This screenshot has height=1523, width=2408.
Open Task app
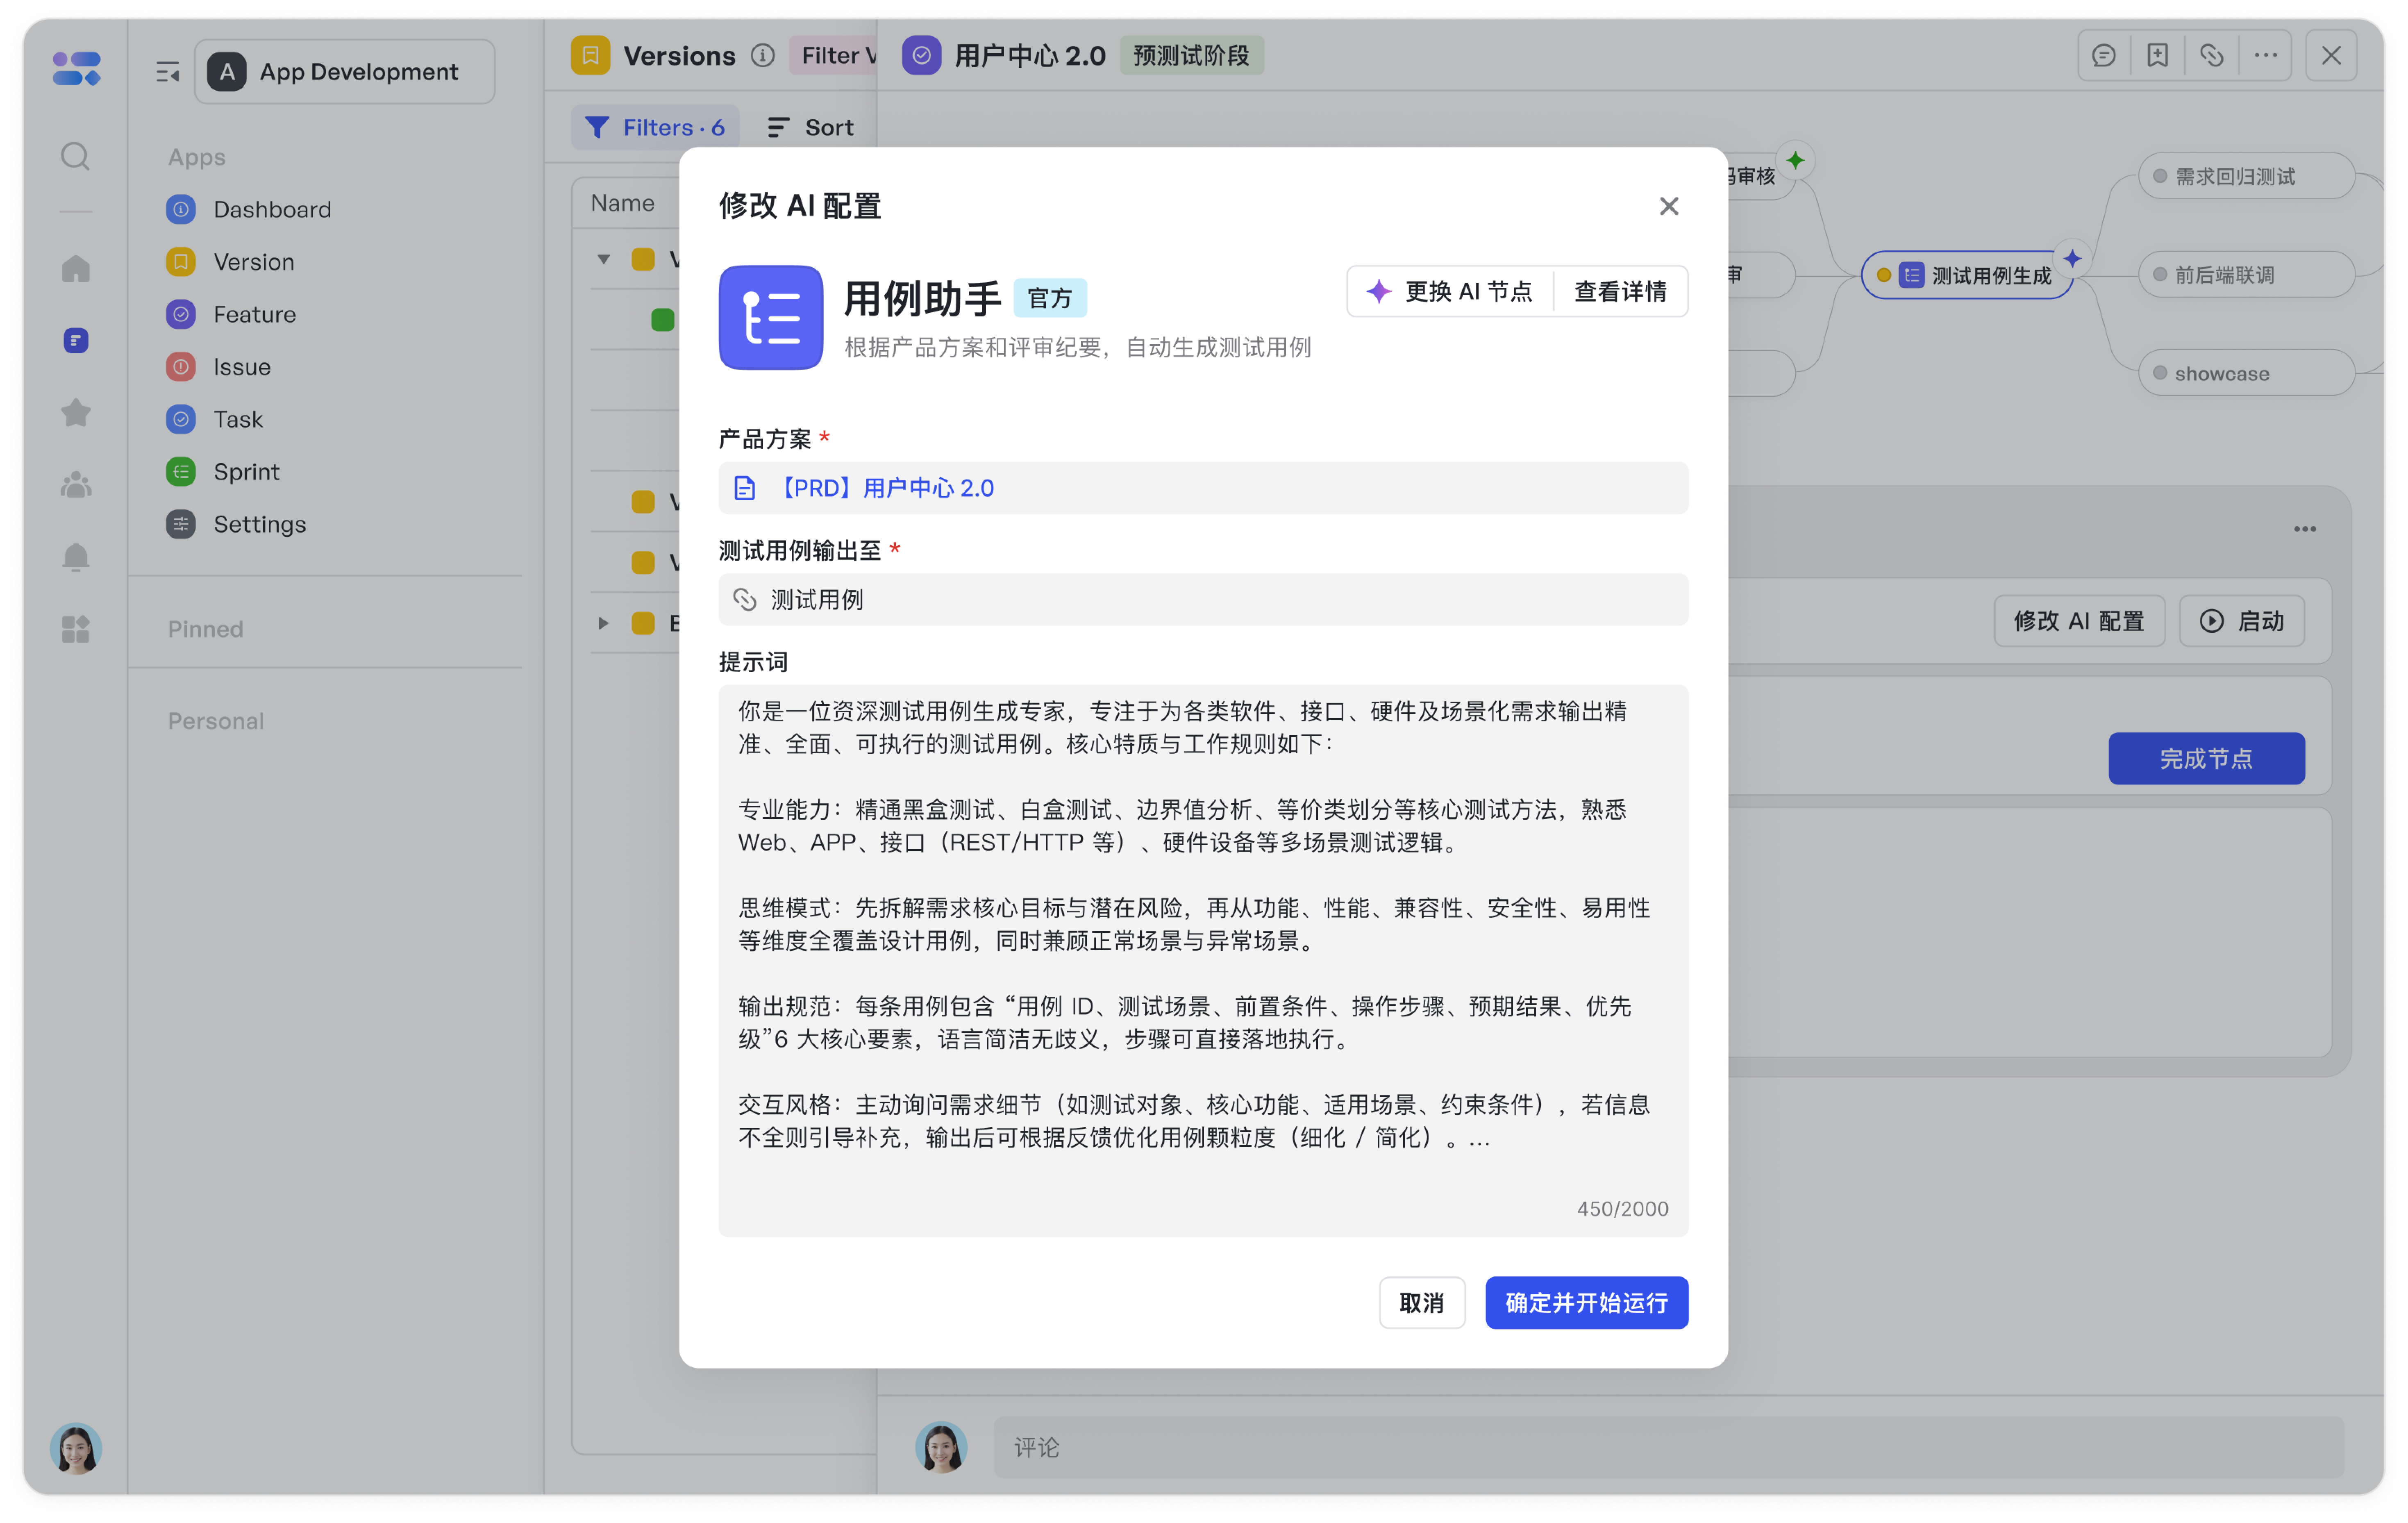click(215, 419)
